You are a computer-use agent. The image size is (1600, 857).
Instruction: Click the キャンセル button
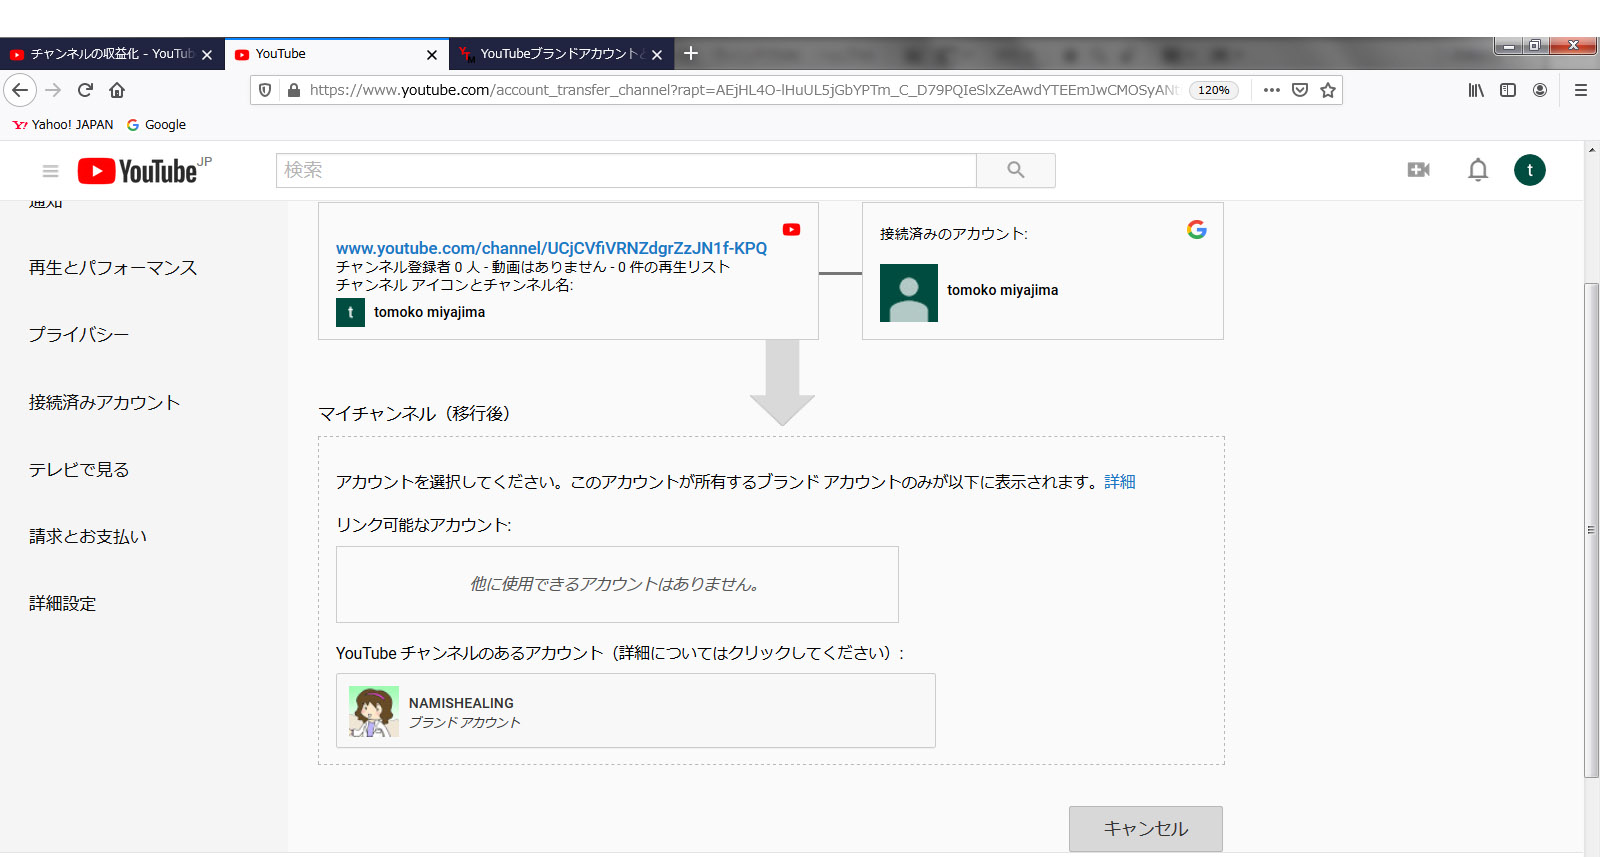1146,829
